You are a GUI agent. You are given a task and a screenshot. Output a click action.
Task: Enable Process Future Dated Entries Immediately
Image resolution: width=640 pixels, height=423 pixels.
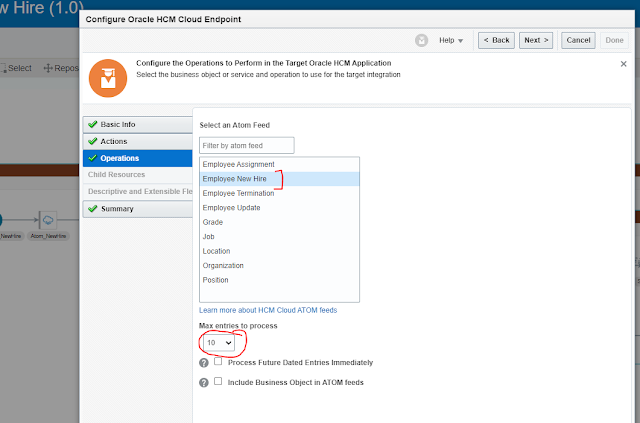pos(218,361)
